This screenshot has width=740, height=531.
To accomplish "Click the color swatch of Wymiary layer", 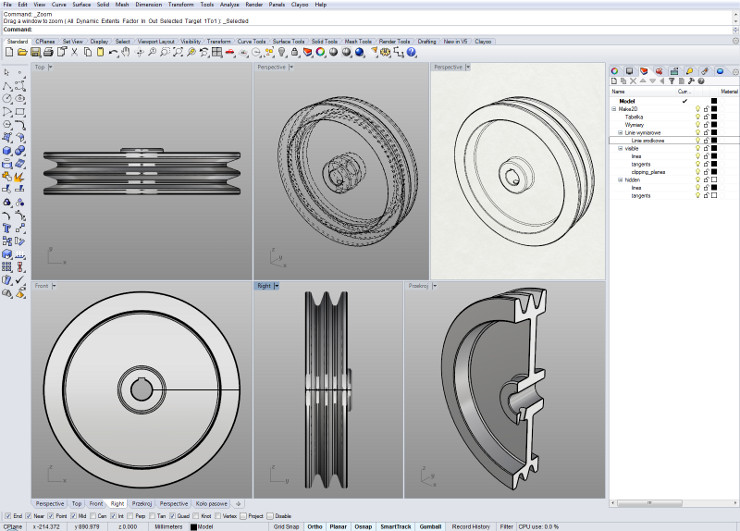I will 714,125.
